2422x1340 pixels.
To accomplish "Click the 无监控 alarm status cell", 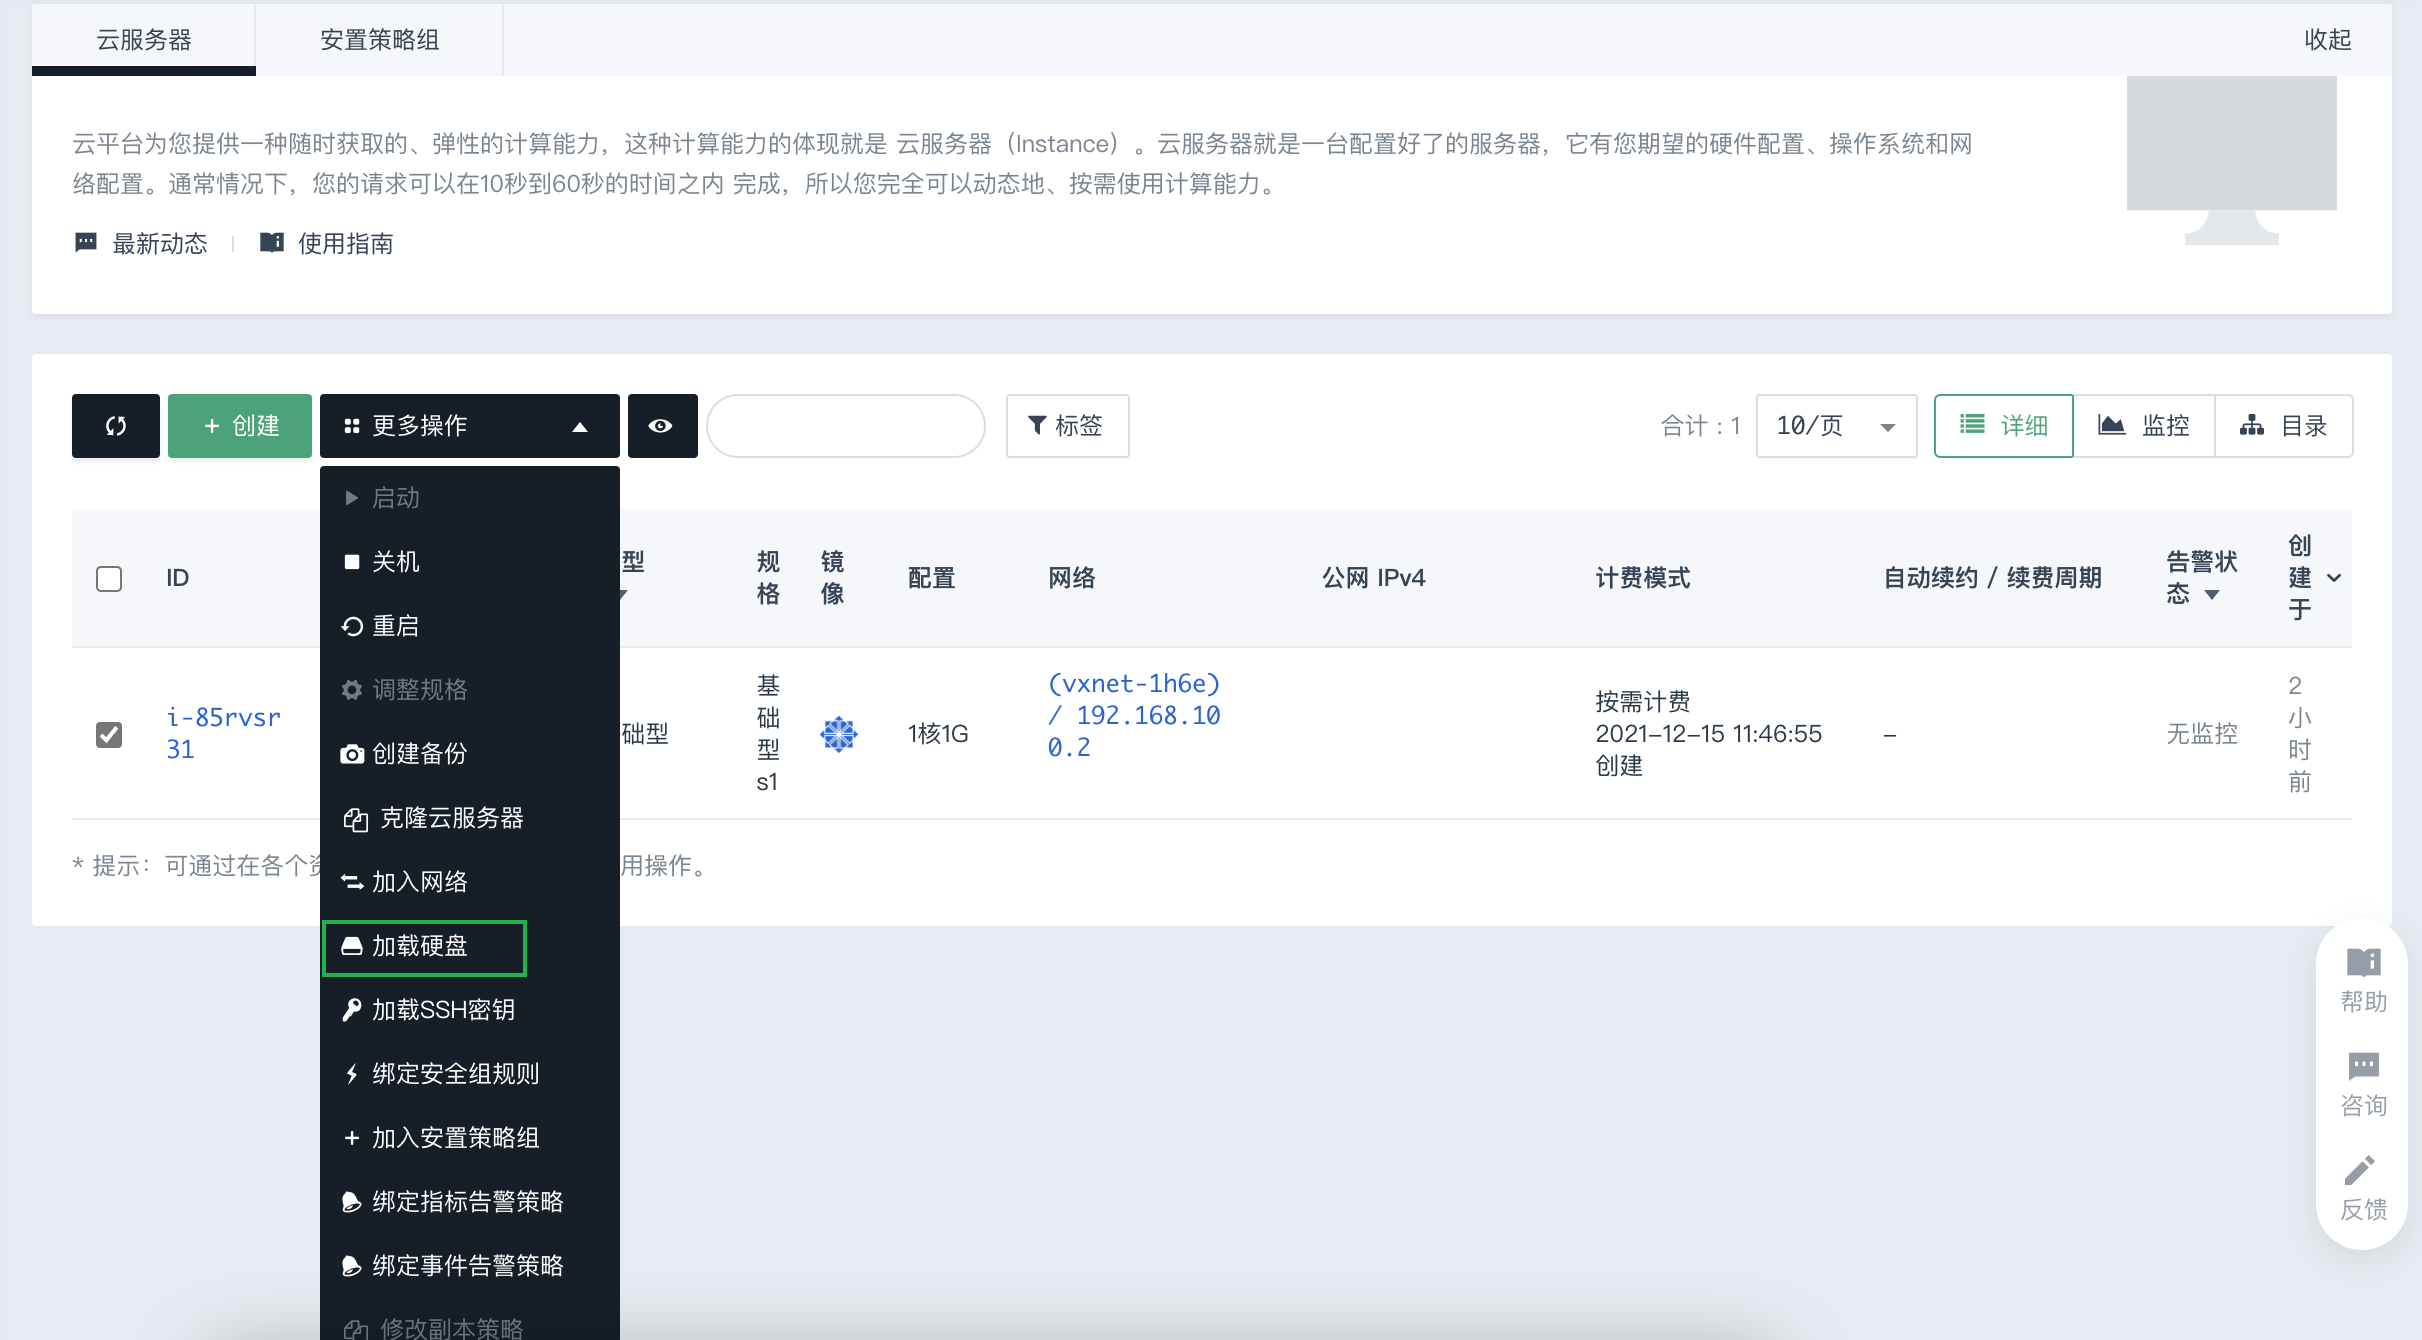I will click(x=2202, y=734).
